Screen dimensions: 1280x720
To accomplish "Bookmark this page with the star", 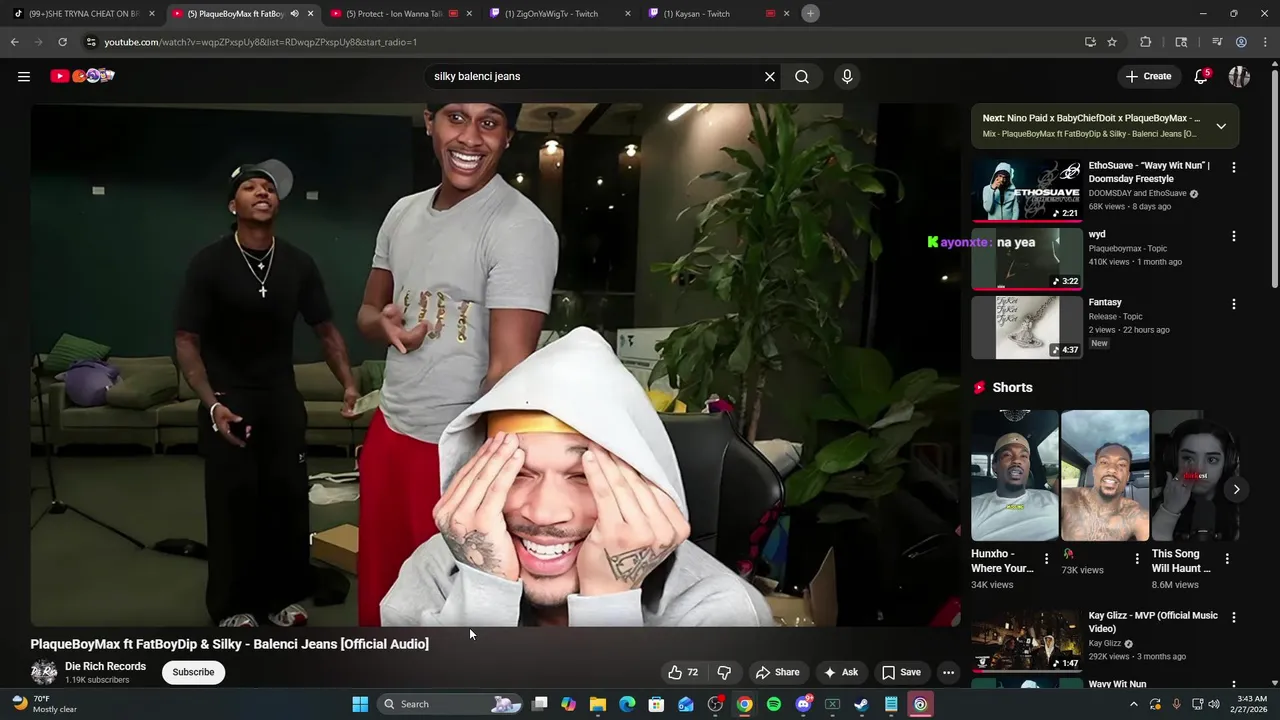I will point(1112,42).
